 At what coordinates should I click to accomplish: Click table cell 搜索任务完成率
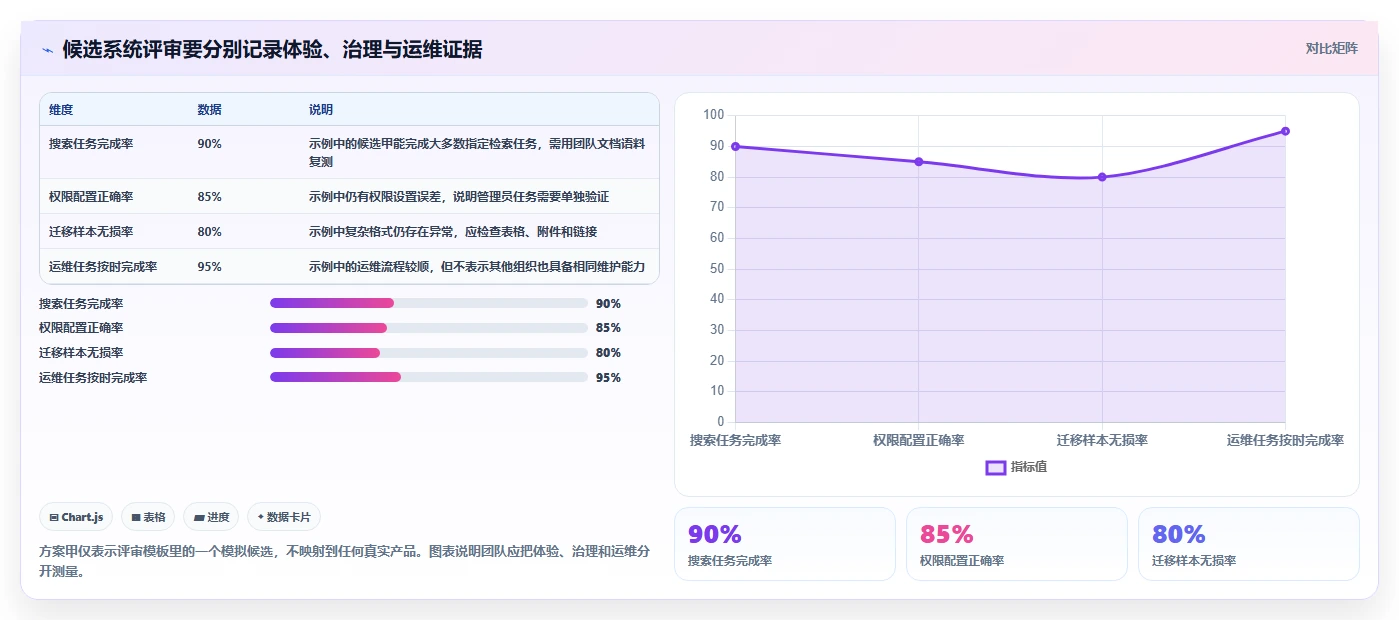(91, 143)
